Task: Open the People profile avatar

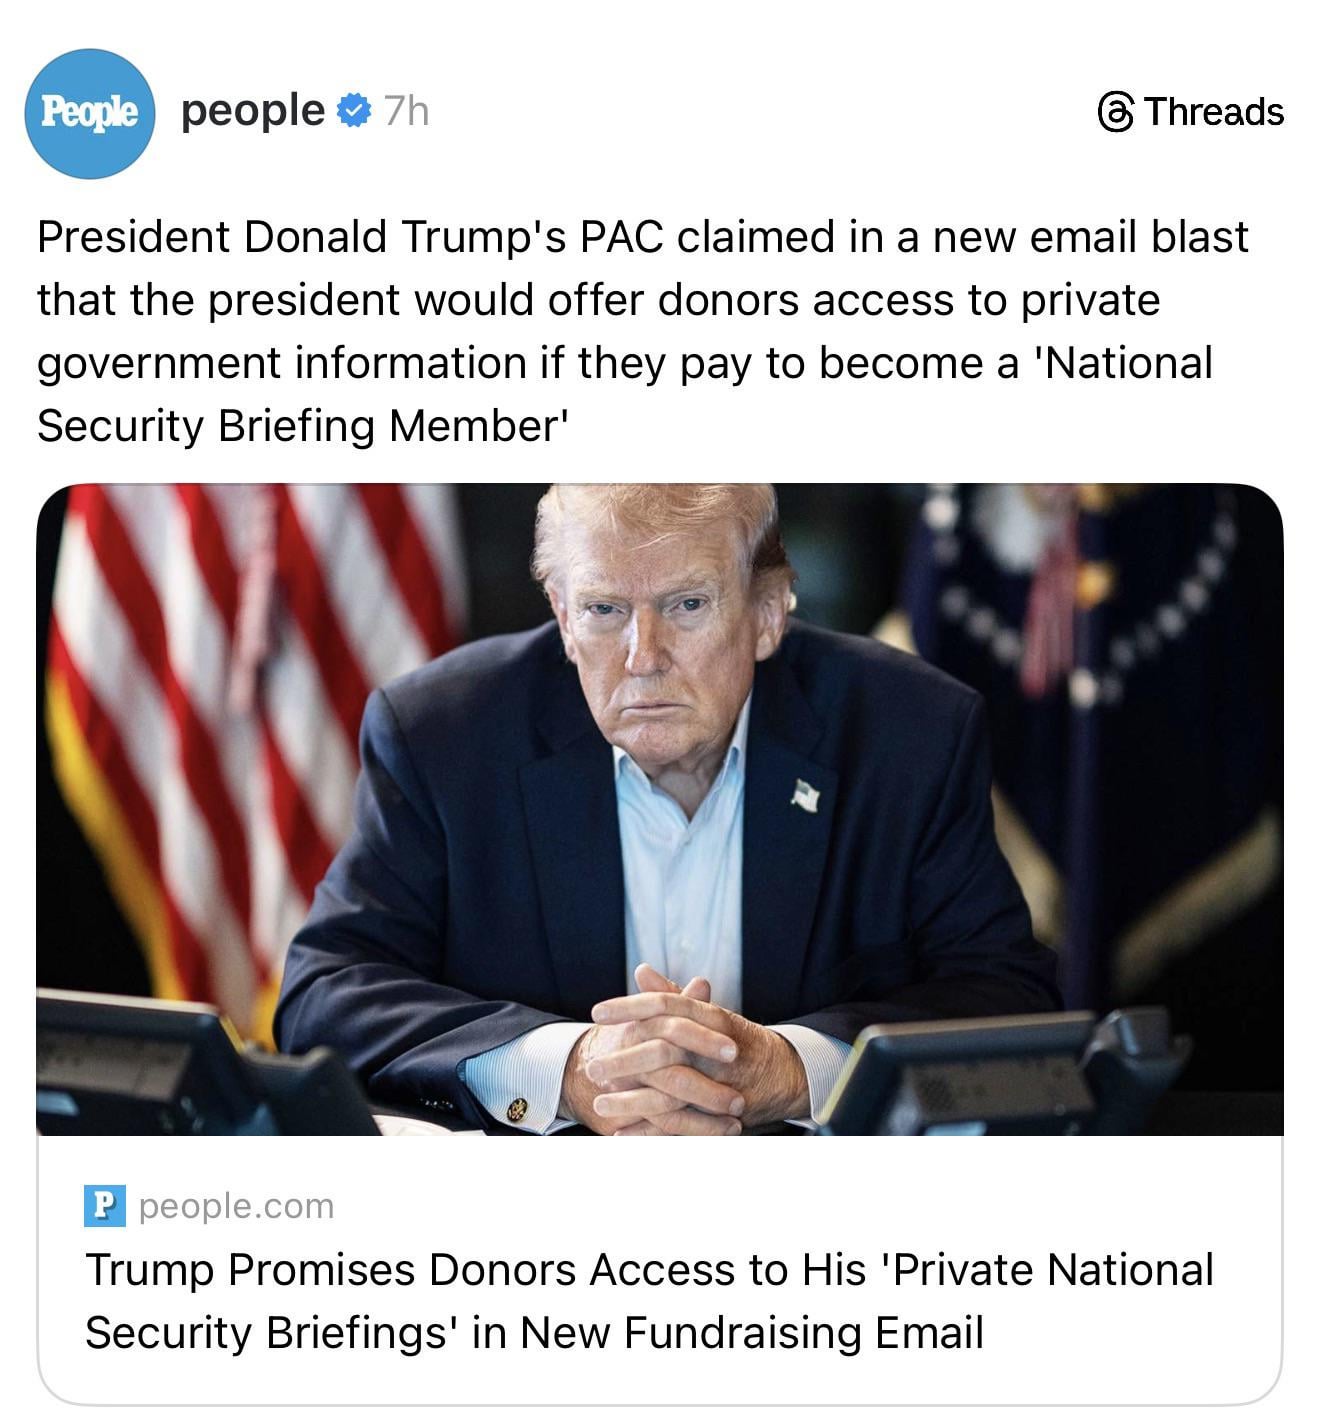Action: 89,113
